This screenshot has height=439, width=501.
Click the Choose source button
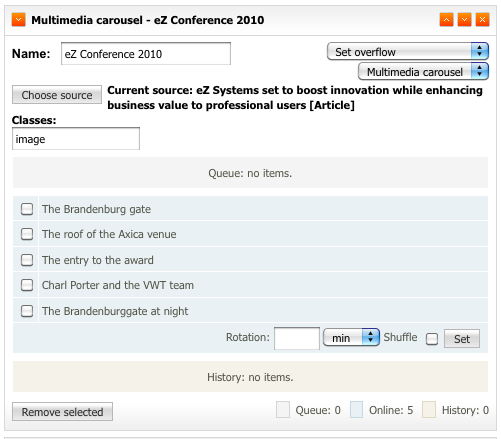(x=57, y=95)
